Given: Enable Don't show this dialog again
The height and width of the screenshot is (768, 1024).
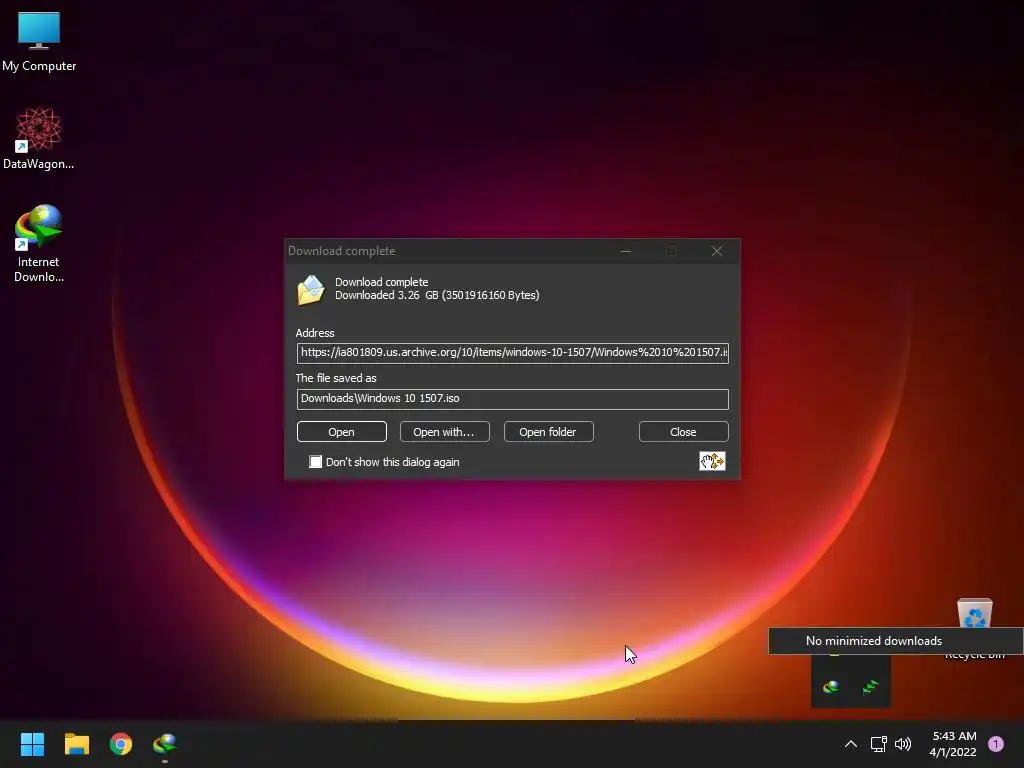Looking at the screenshot, I should (315, 462).
